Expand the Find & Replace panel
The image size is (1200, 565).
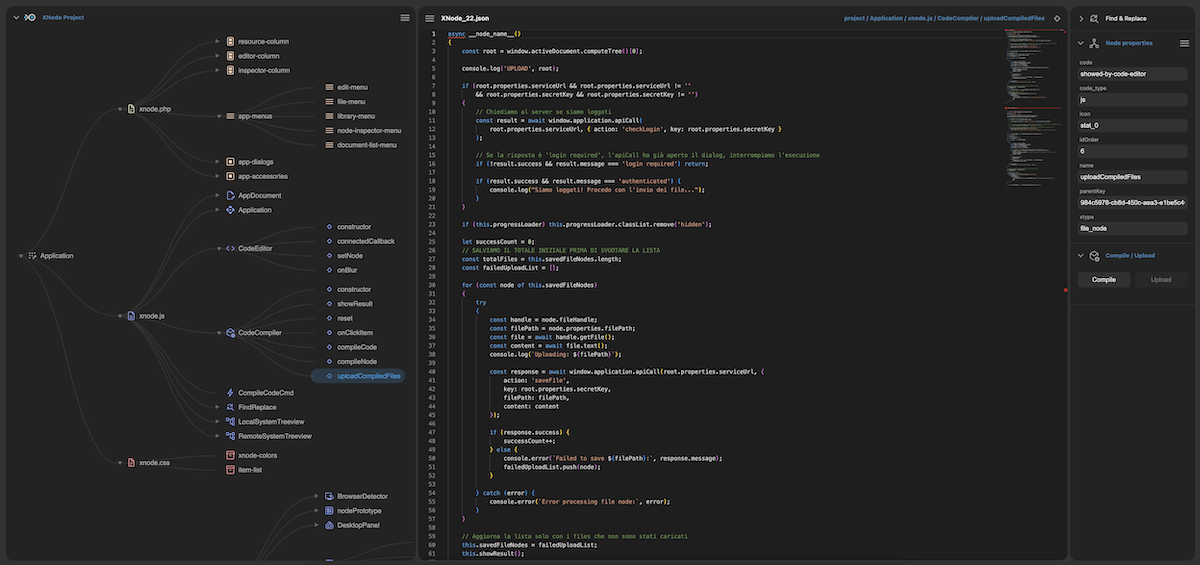(x=1081, y=18)
